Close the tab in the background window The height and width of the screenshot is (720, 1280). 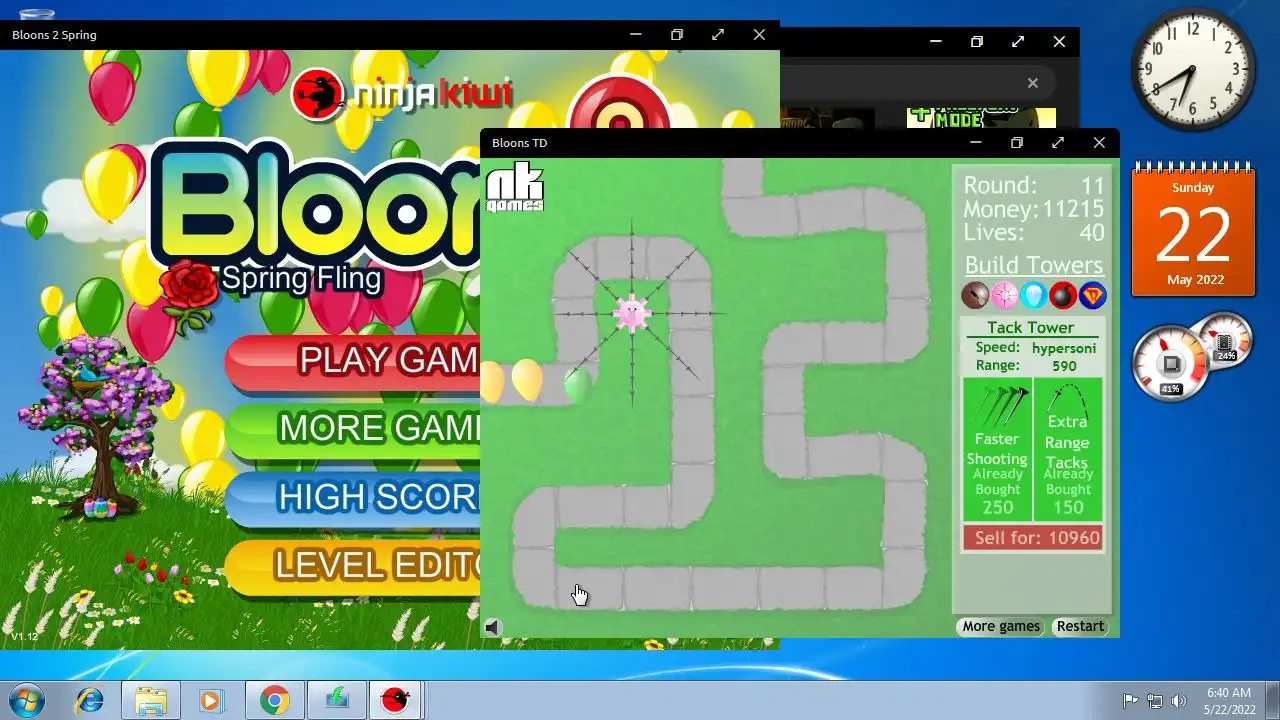coord(1033,83)
